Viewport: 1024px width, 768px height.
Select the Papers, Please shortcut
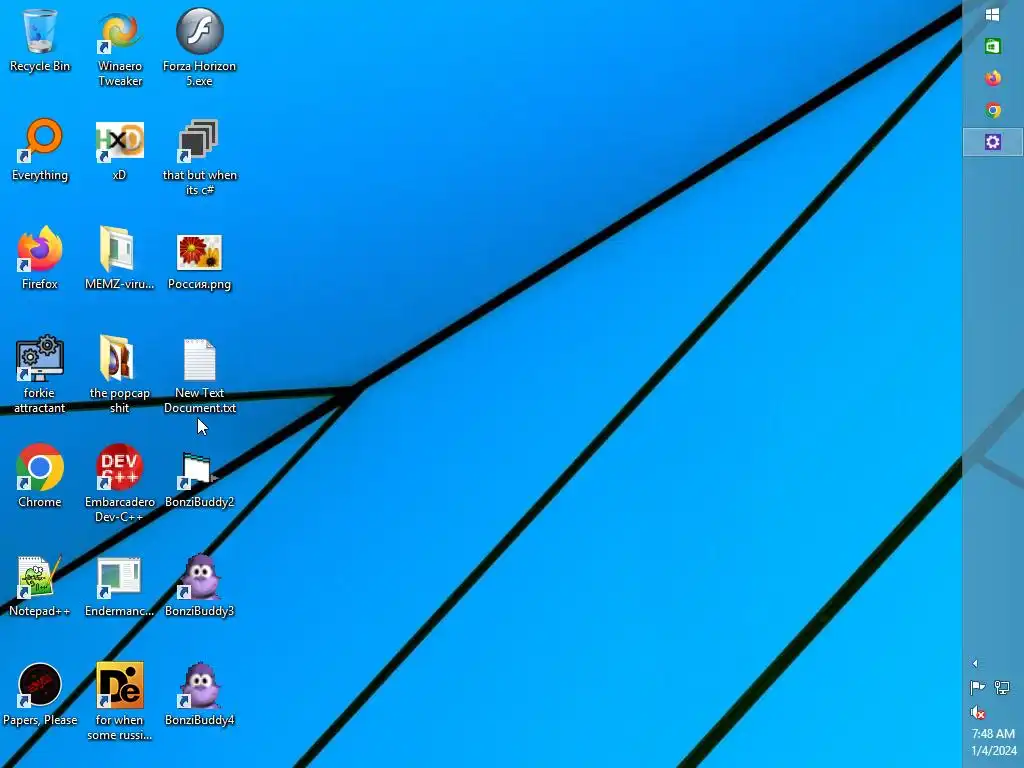tap(40, 695)
